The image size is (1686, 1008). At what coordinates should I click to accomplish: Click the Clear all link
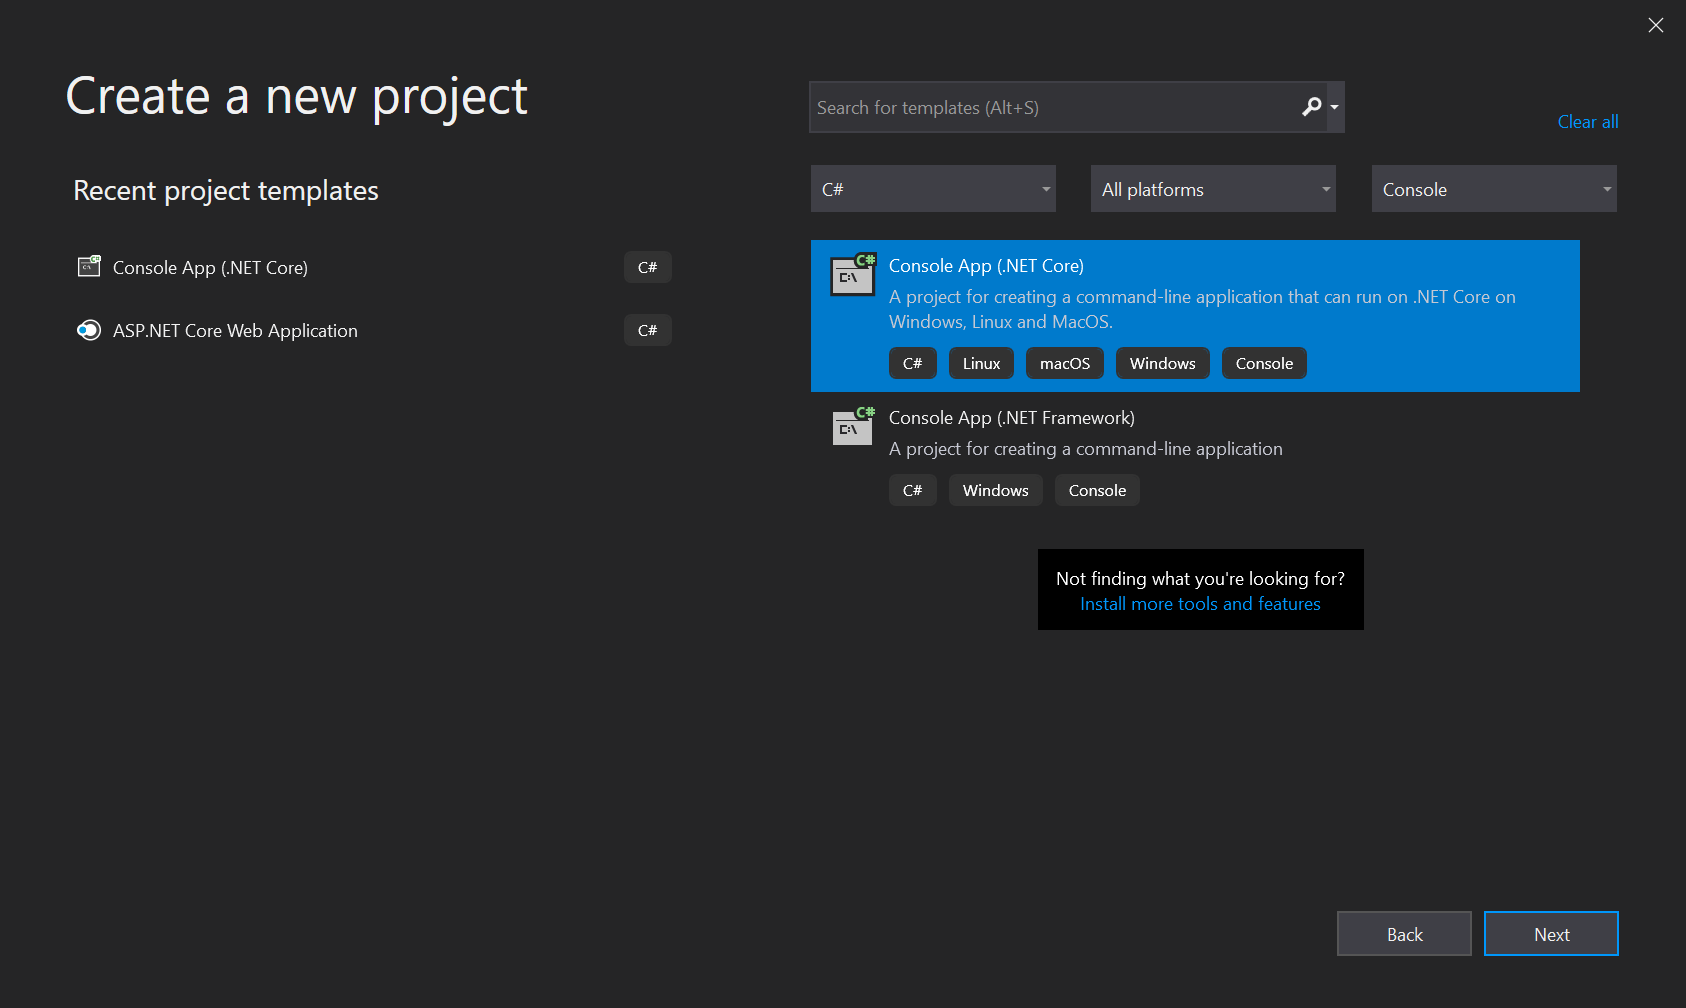(1587, 122)
